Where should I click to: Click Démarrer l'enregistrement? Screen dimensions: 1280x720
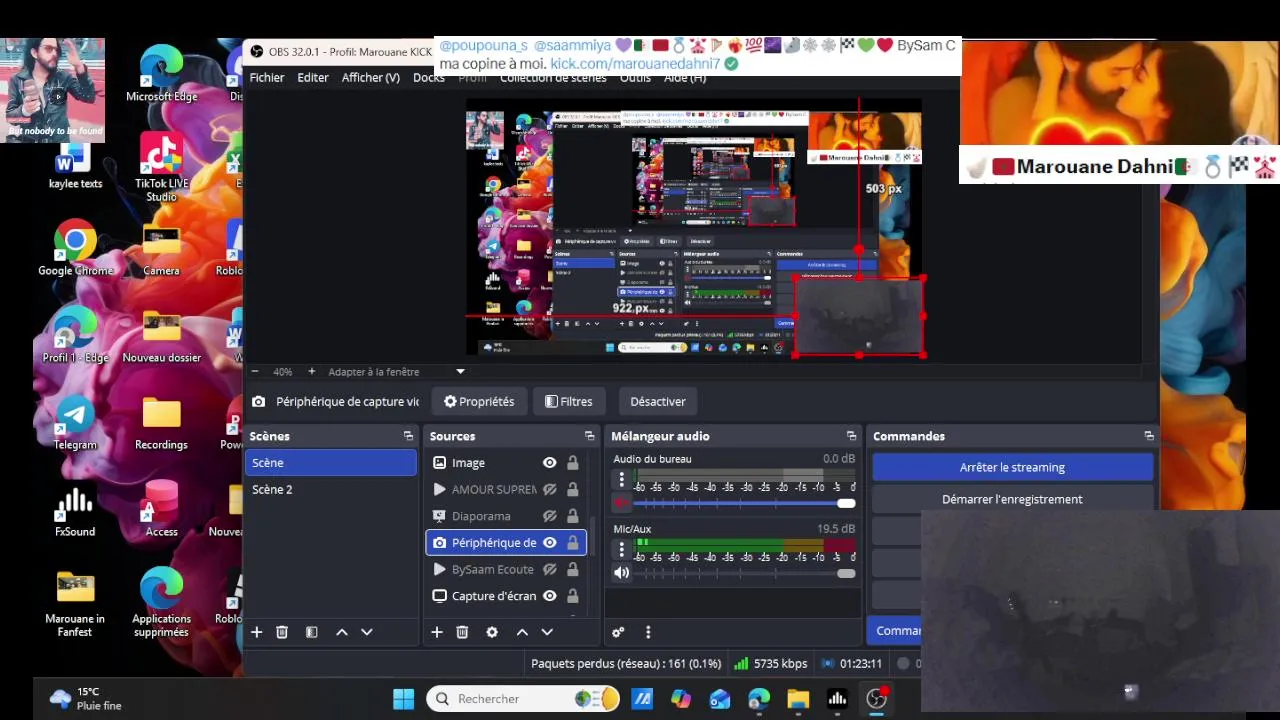tap(1012, 499)
